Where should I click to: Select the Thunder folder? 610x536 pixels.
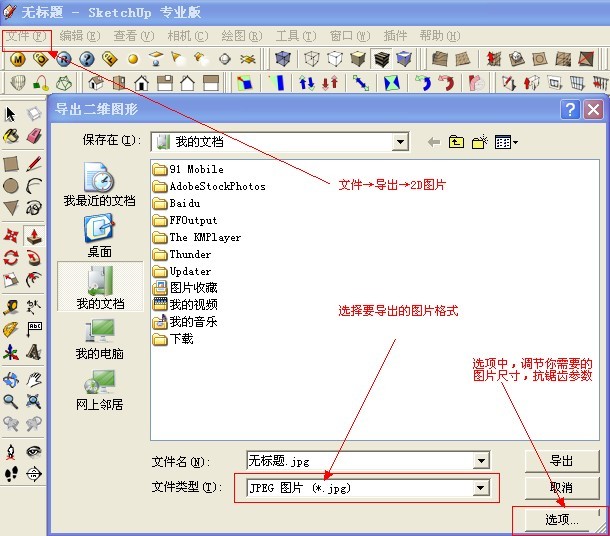(x=182, y=254)
